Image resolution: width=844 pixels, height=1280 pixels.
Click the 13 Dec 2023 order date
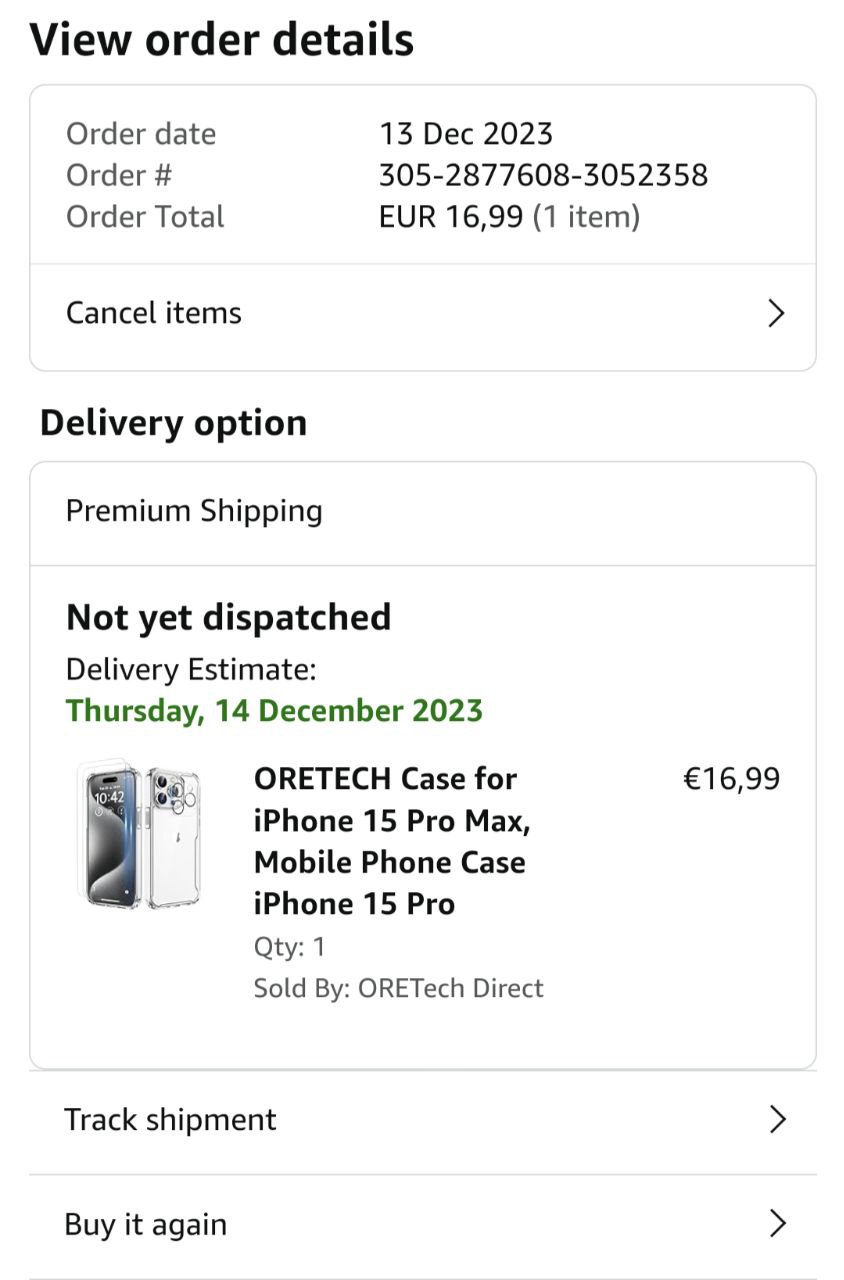pos(465,134)
